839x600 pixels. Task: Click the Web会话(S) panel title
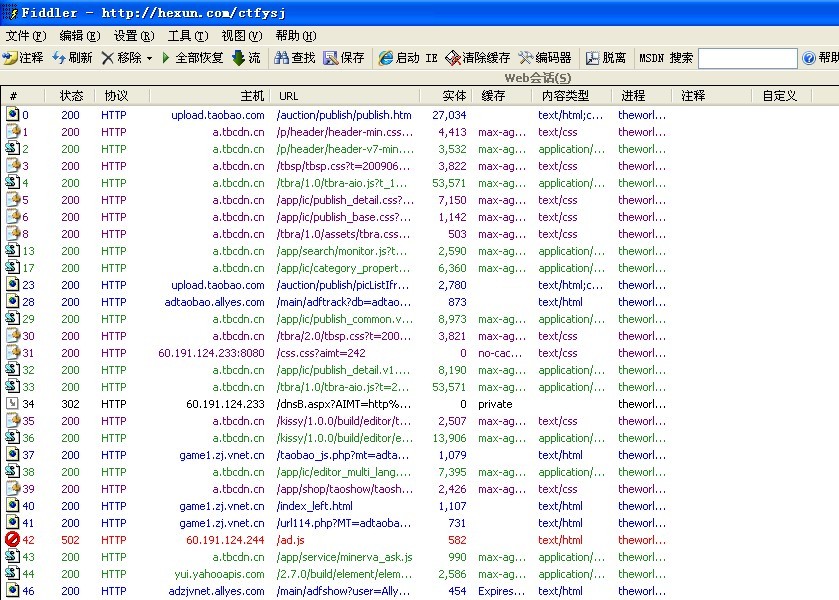pyautogui.click(x=538, y=78)
